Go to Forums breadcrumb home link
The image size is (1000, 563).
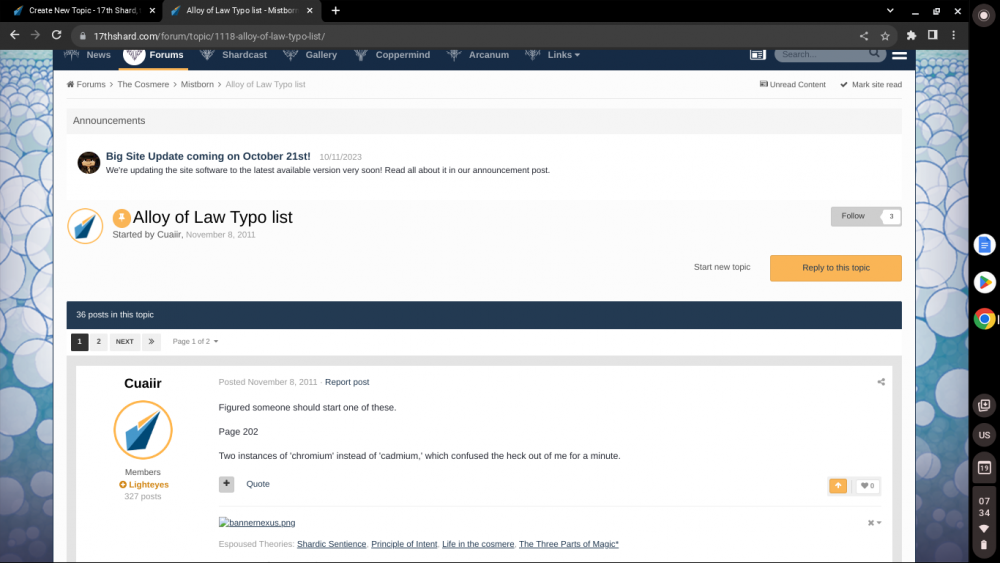(x=86, y=84)
